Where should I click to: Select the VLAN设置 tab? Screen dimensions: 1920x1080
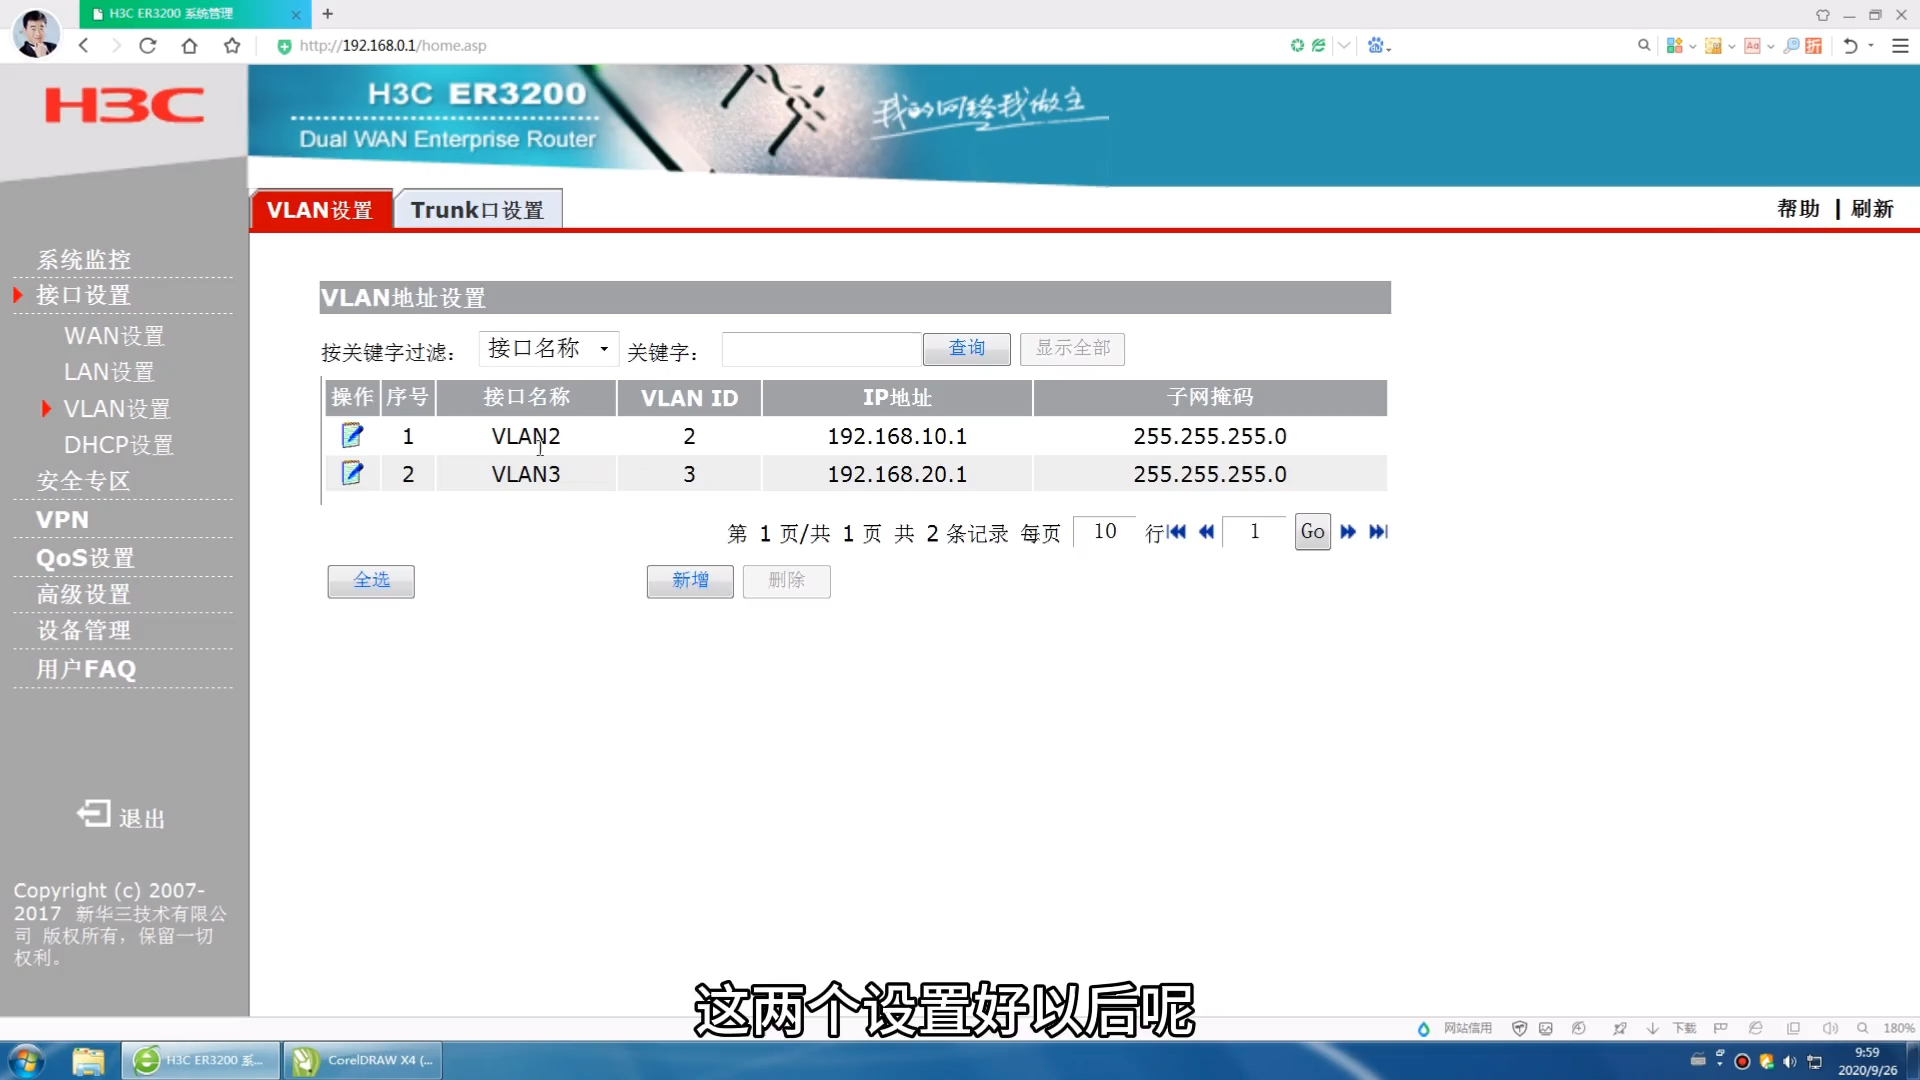[319, 209]
